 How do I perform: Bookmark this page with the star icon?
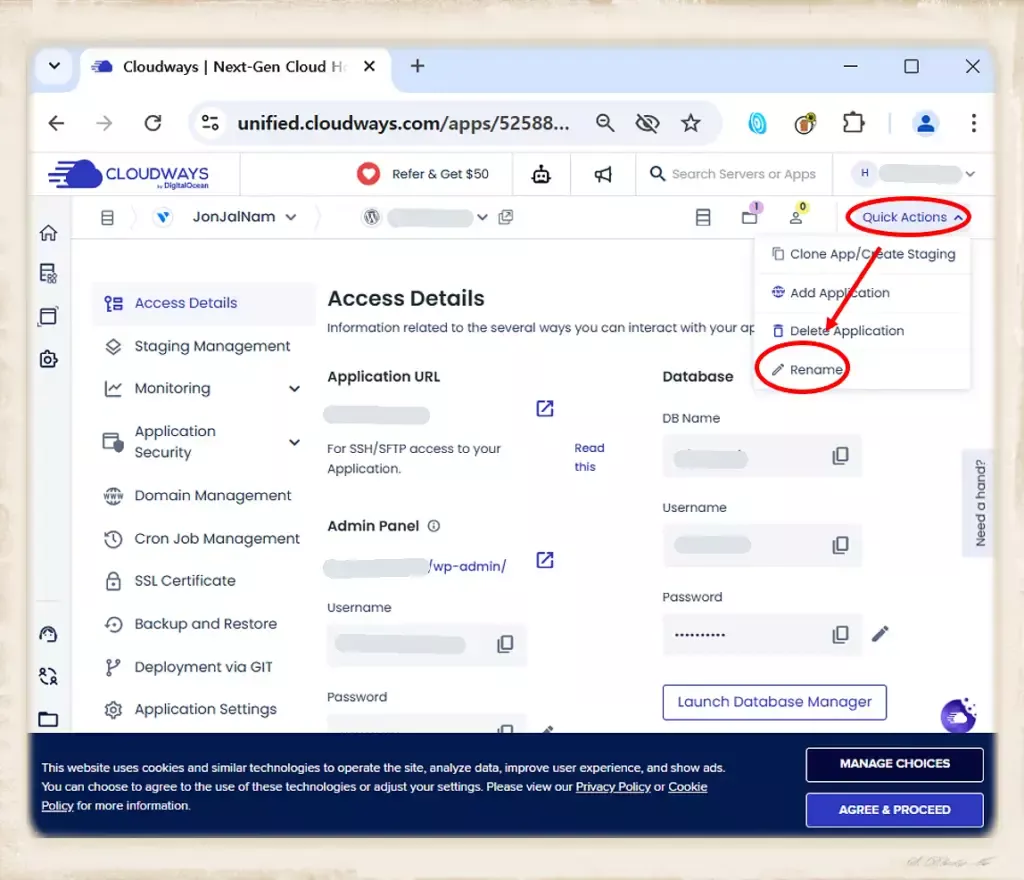[x=690, y=123]
